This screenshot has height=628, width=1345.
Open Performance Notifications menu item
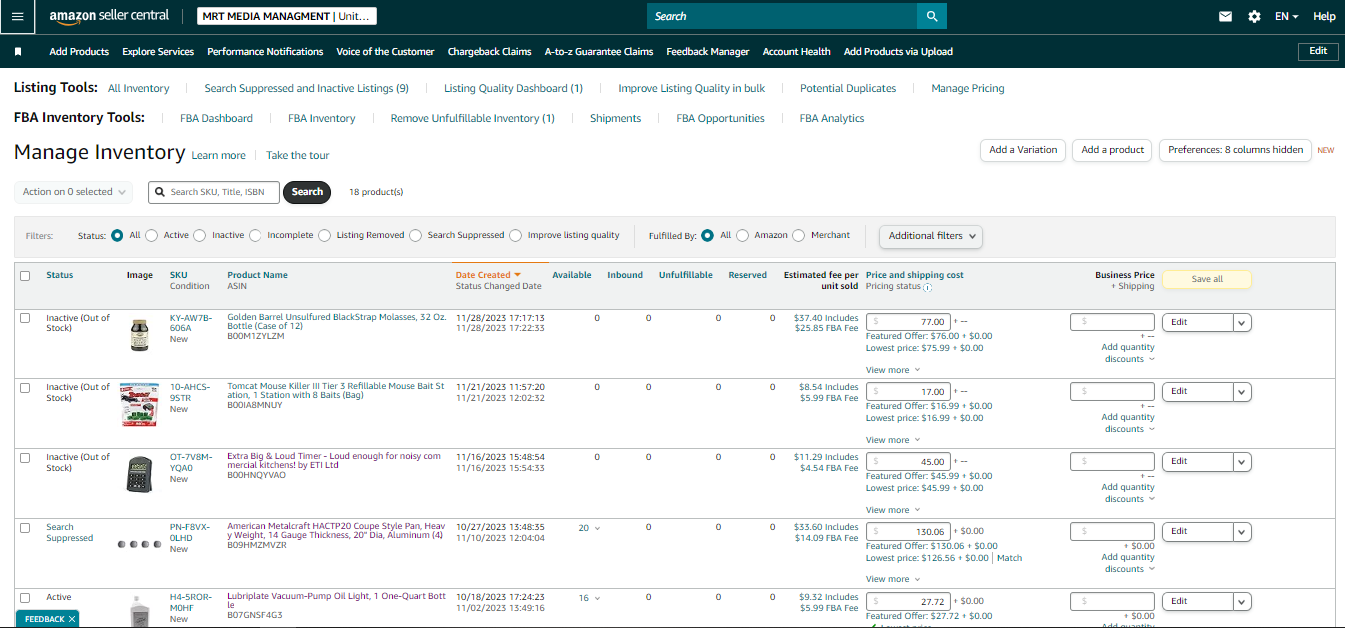tap(265, 51)
